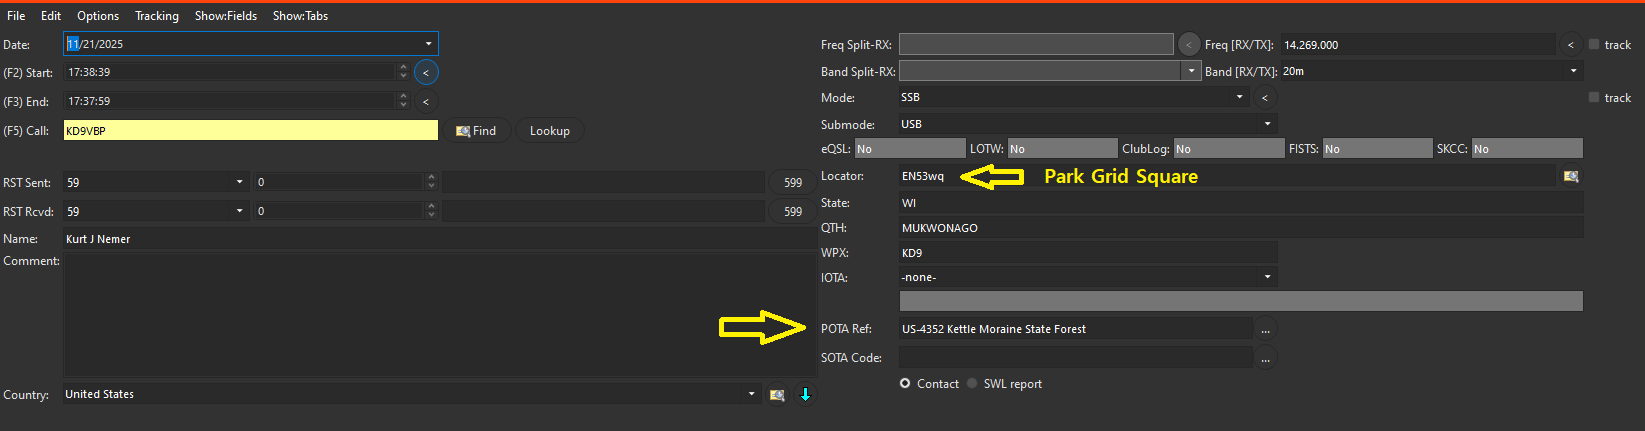Enable the track checkbox beside frequency
Screen dimensions: 1645x431
click(x=1594, y=44)
